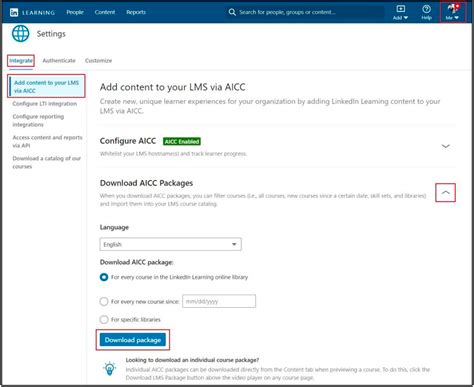Click 'Looking to download an individual course package?' text
Image resolution: width=474 pixels, height=387 pixels.
(x=192, y=360)
